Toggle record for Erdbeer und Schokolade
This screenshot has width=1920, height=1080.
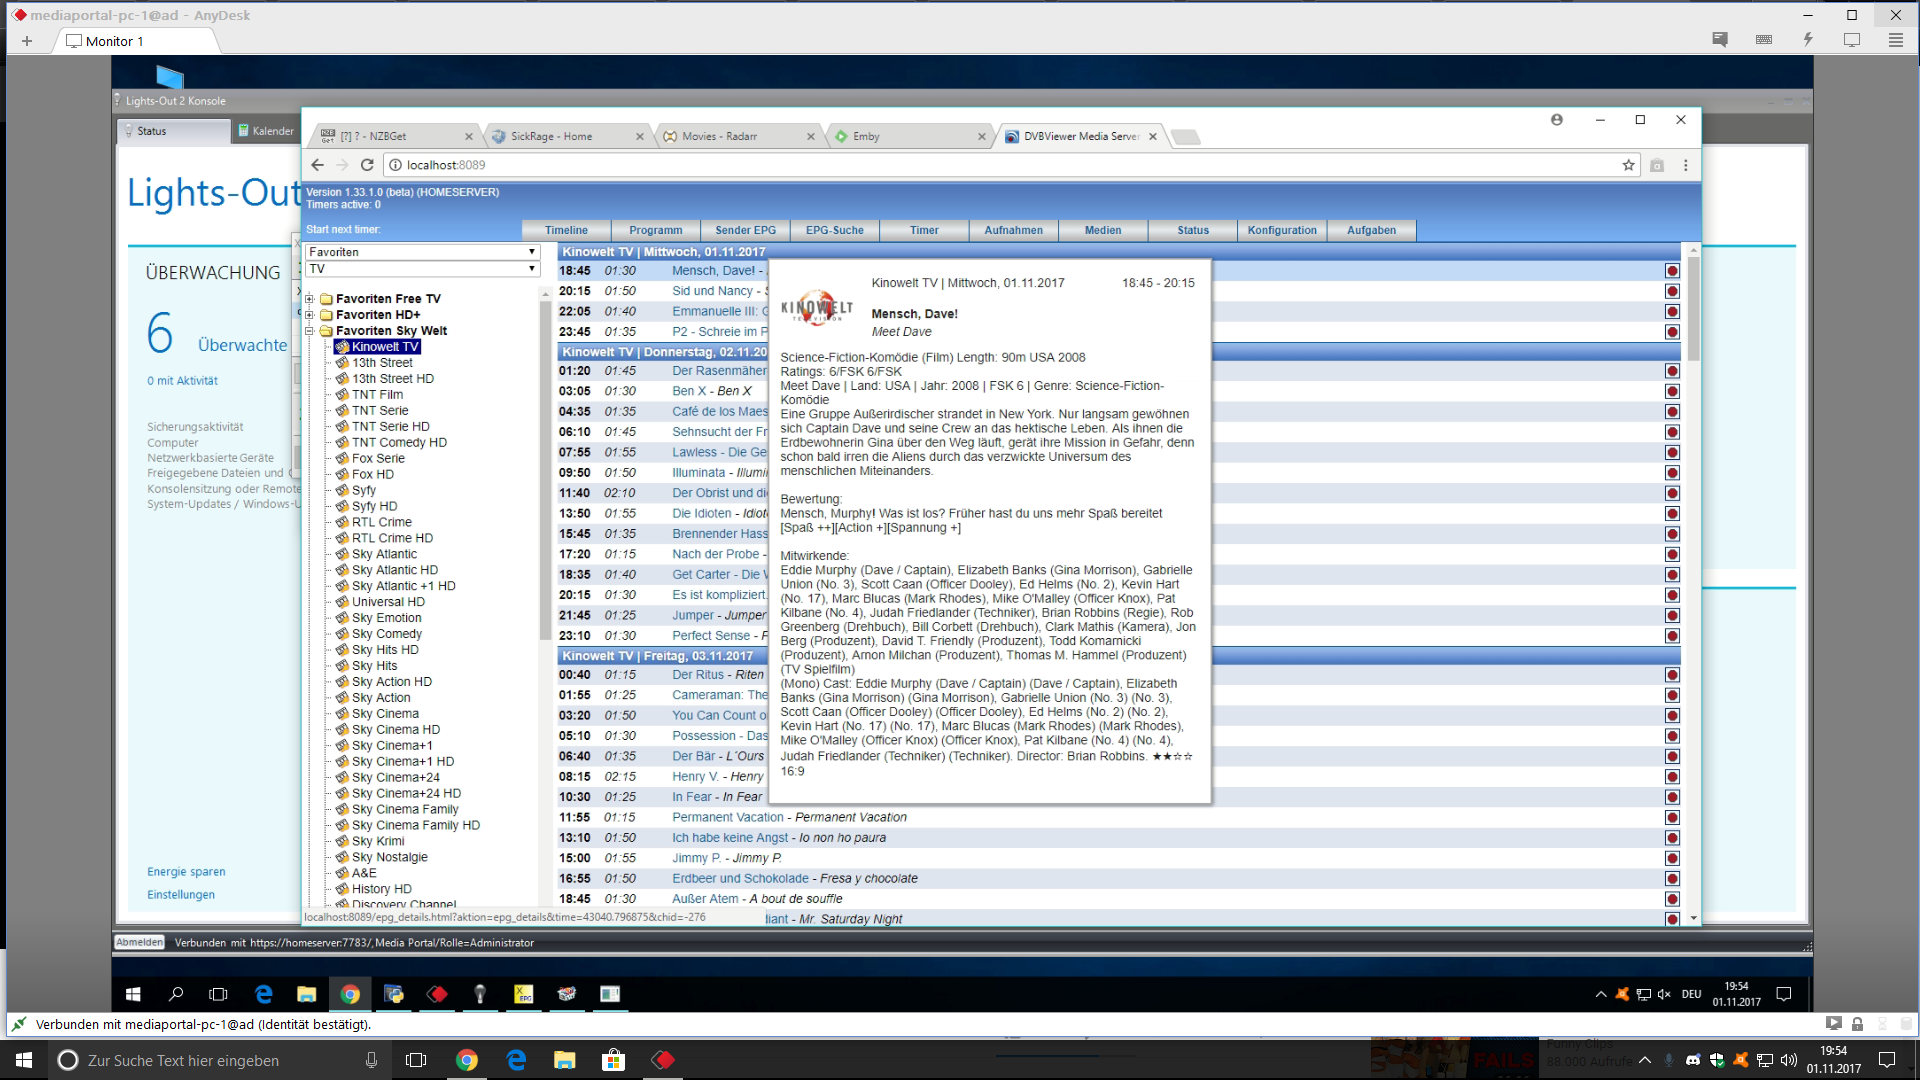(1672, 879)
